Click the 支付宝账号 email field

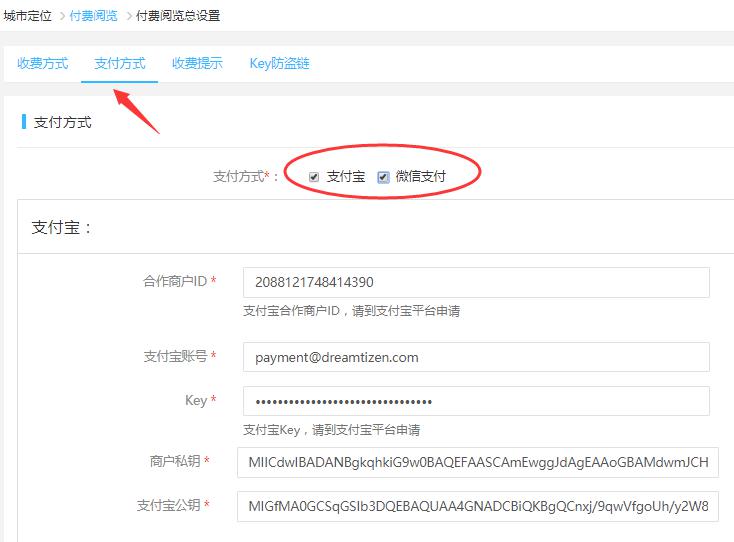475,357
